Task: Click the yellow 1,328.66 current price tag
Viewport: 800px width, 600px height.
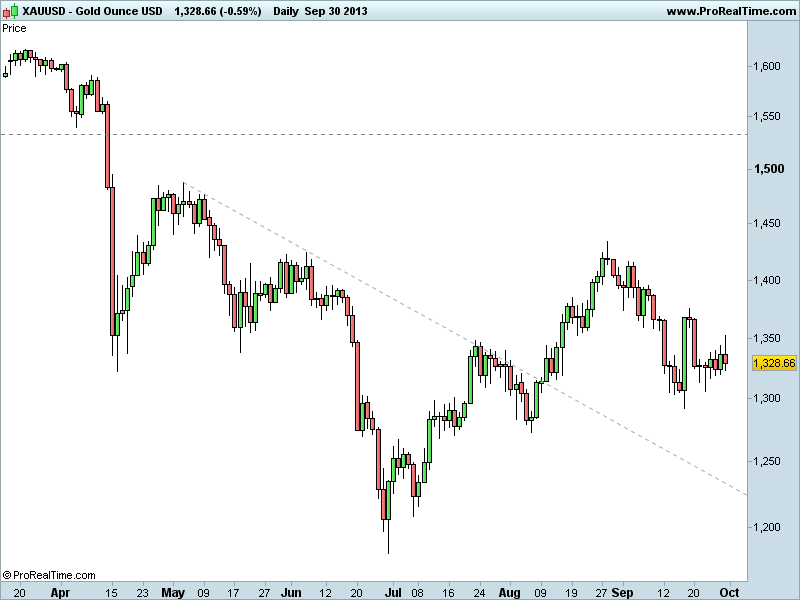Action: click(x=774, y=363)
